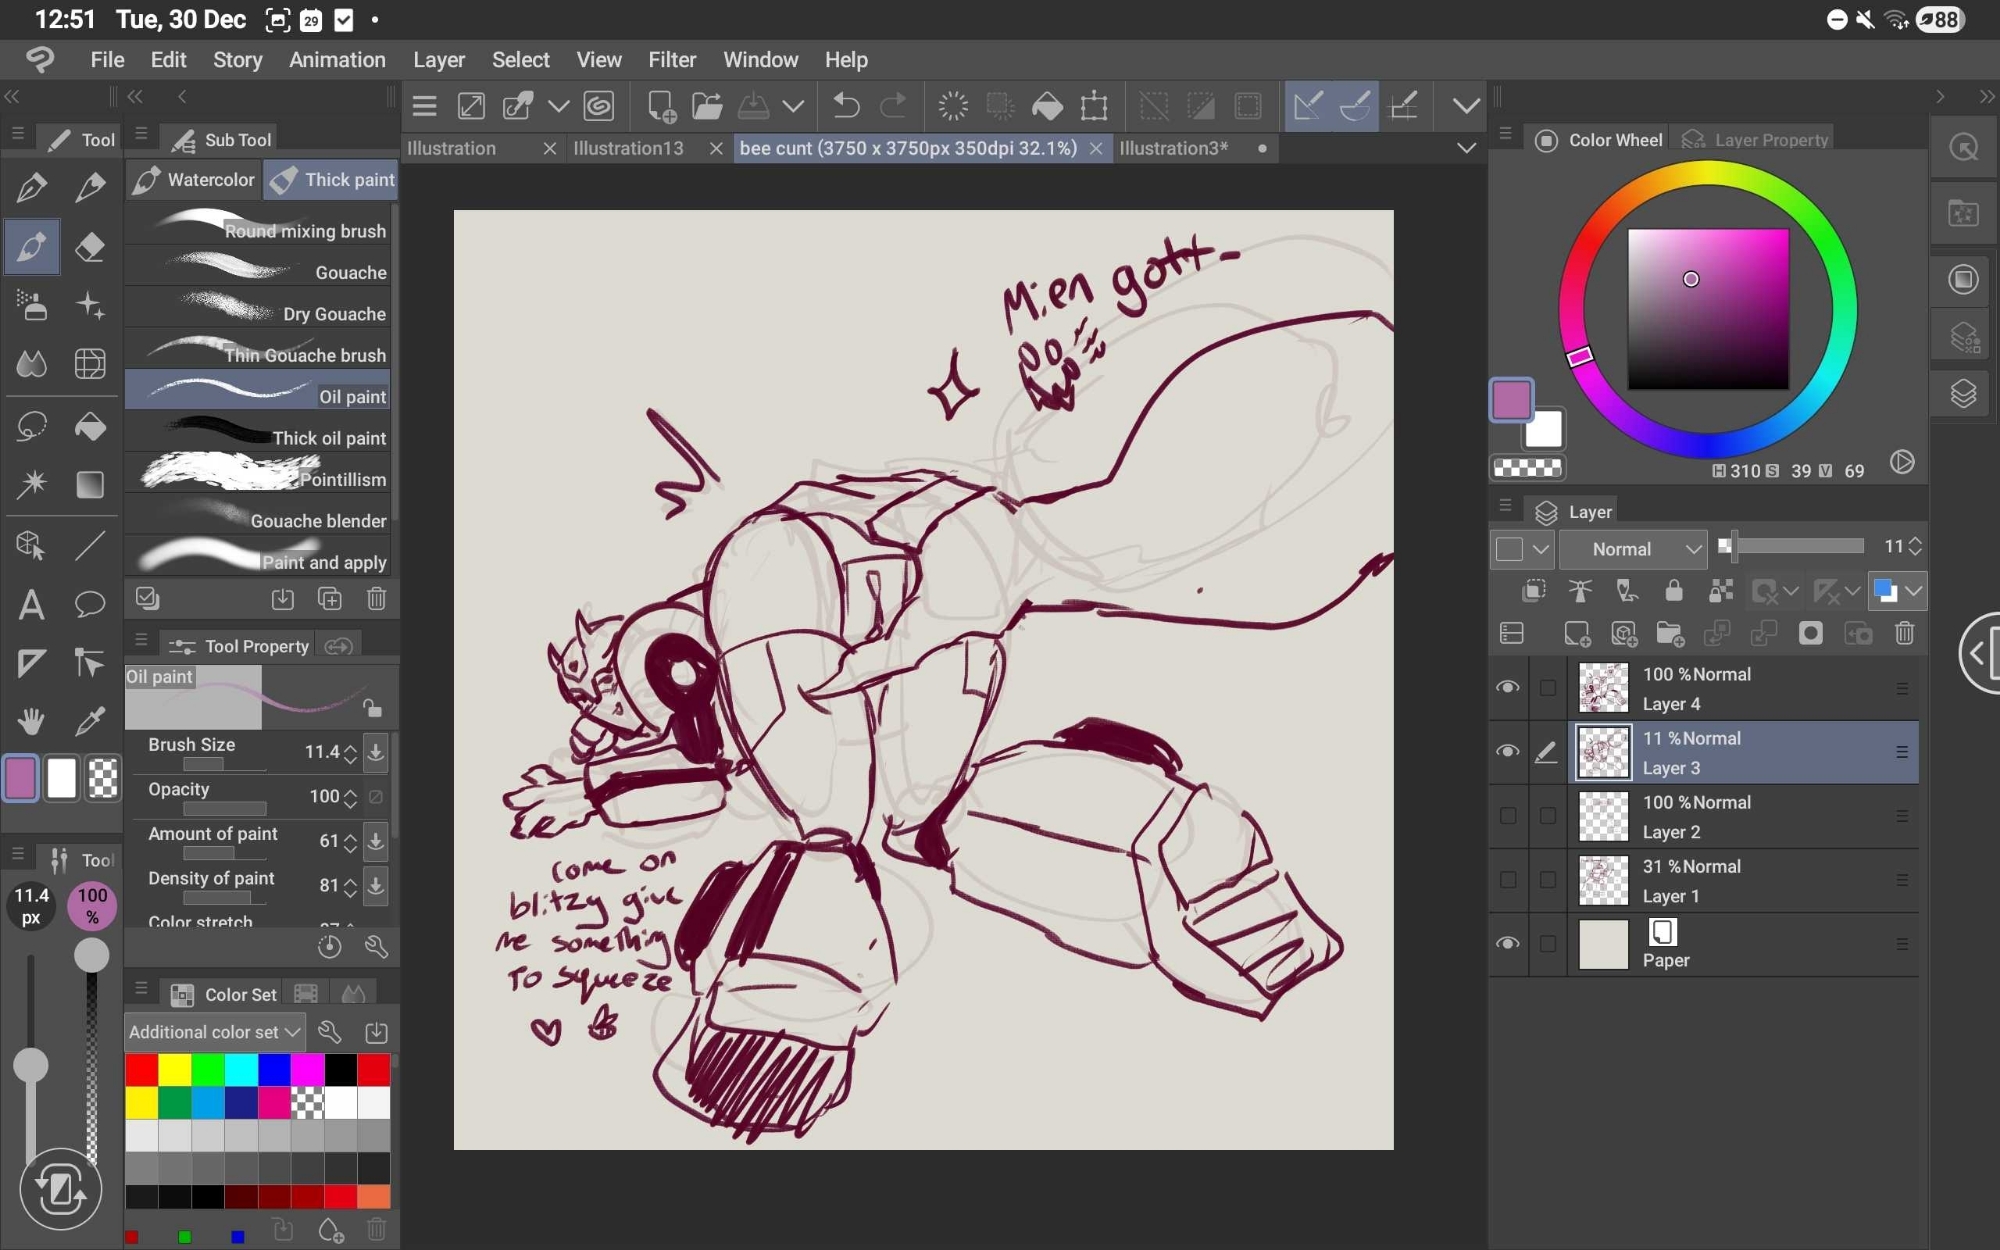Open the Filter menu
The image size is (2000, 1250).
coord(671,60)
